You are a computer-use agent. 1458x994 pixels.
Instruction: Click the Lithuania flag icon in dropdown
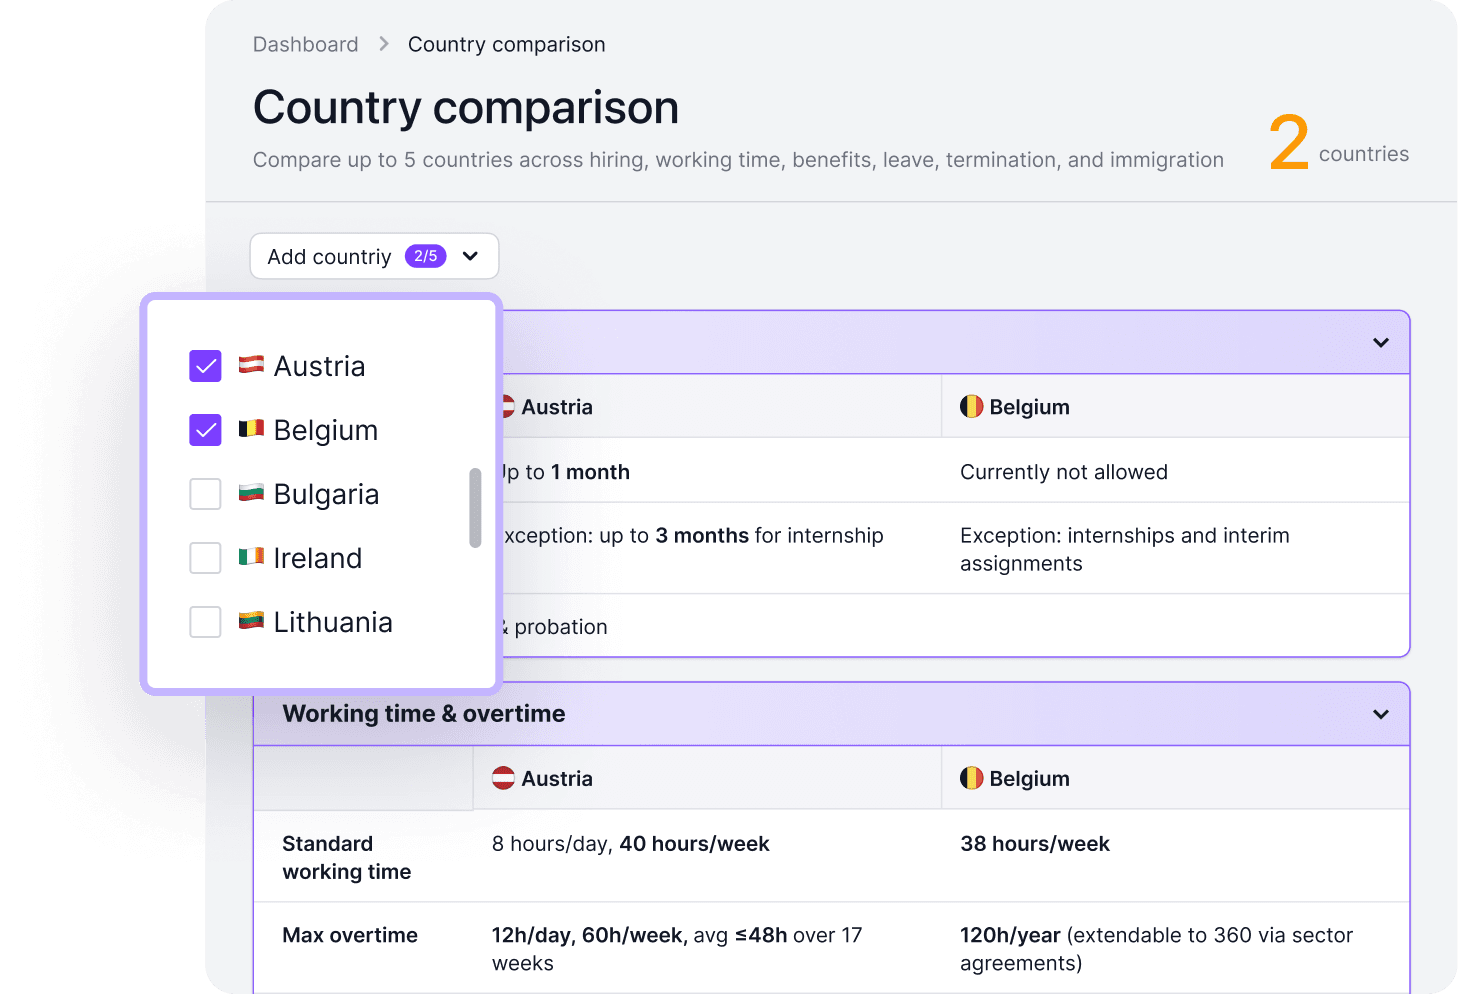pyautogui.click(x=251, y=621)
